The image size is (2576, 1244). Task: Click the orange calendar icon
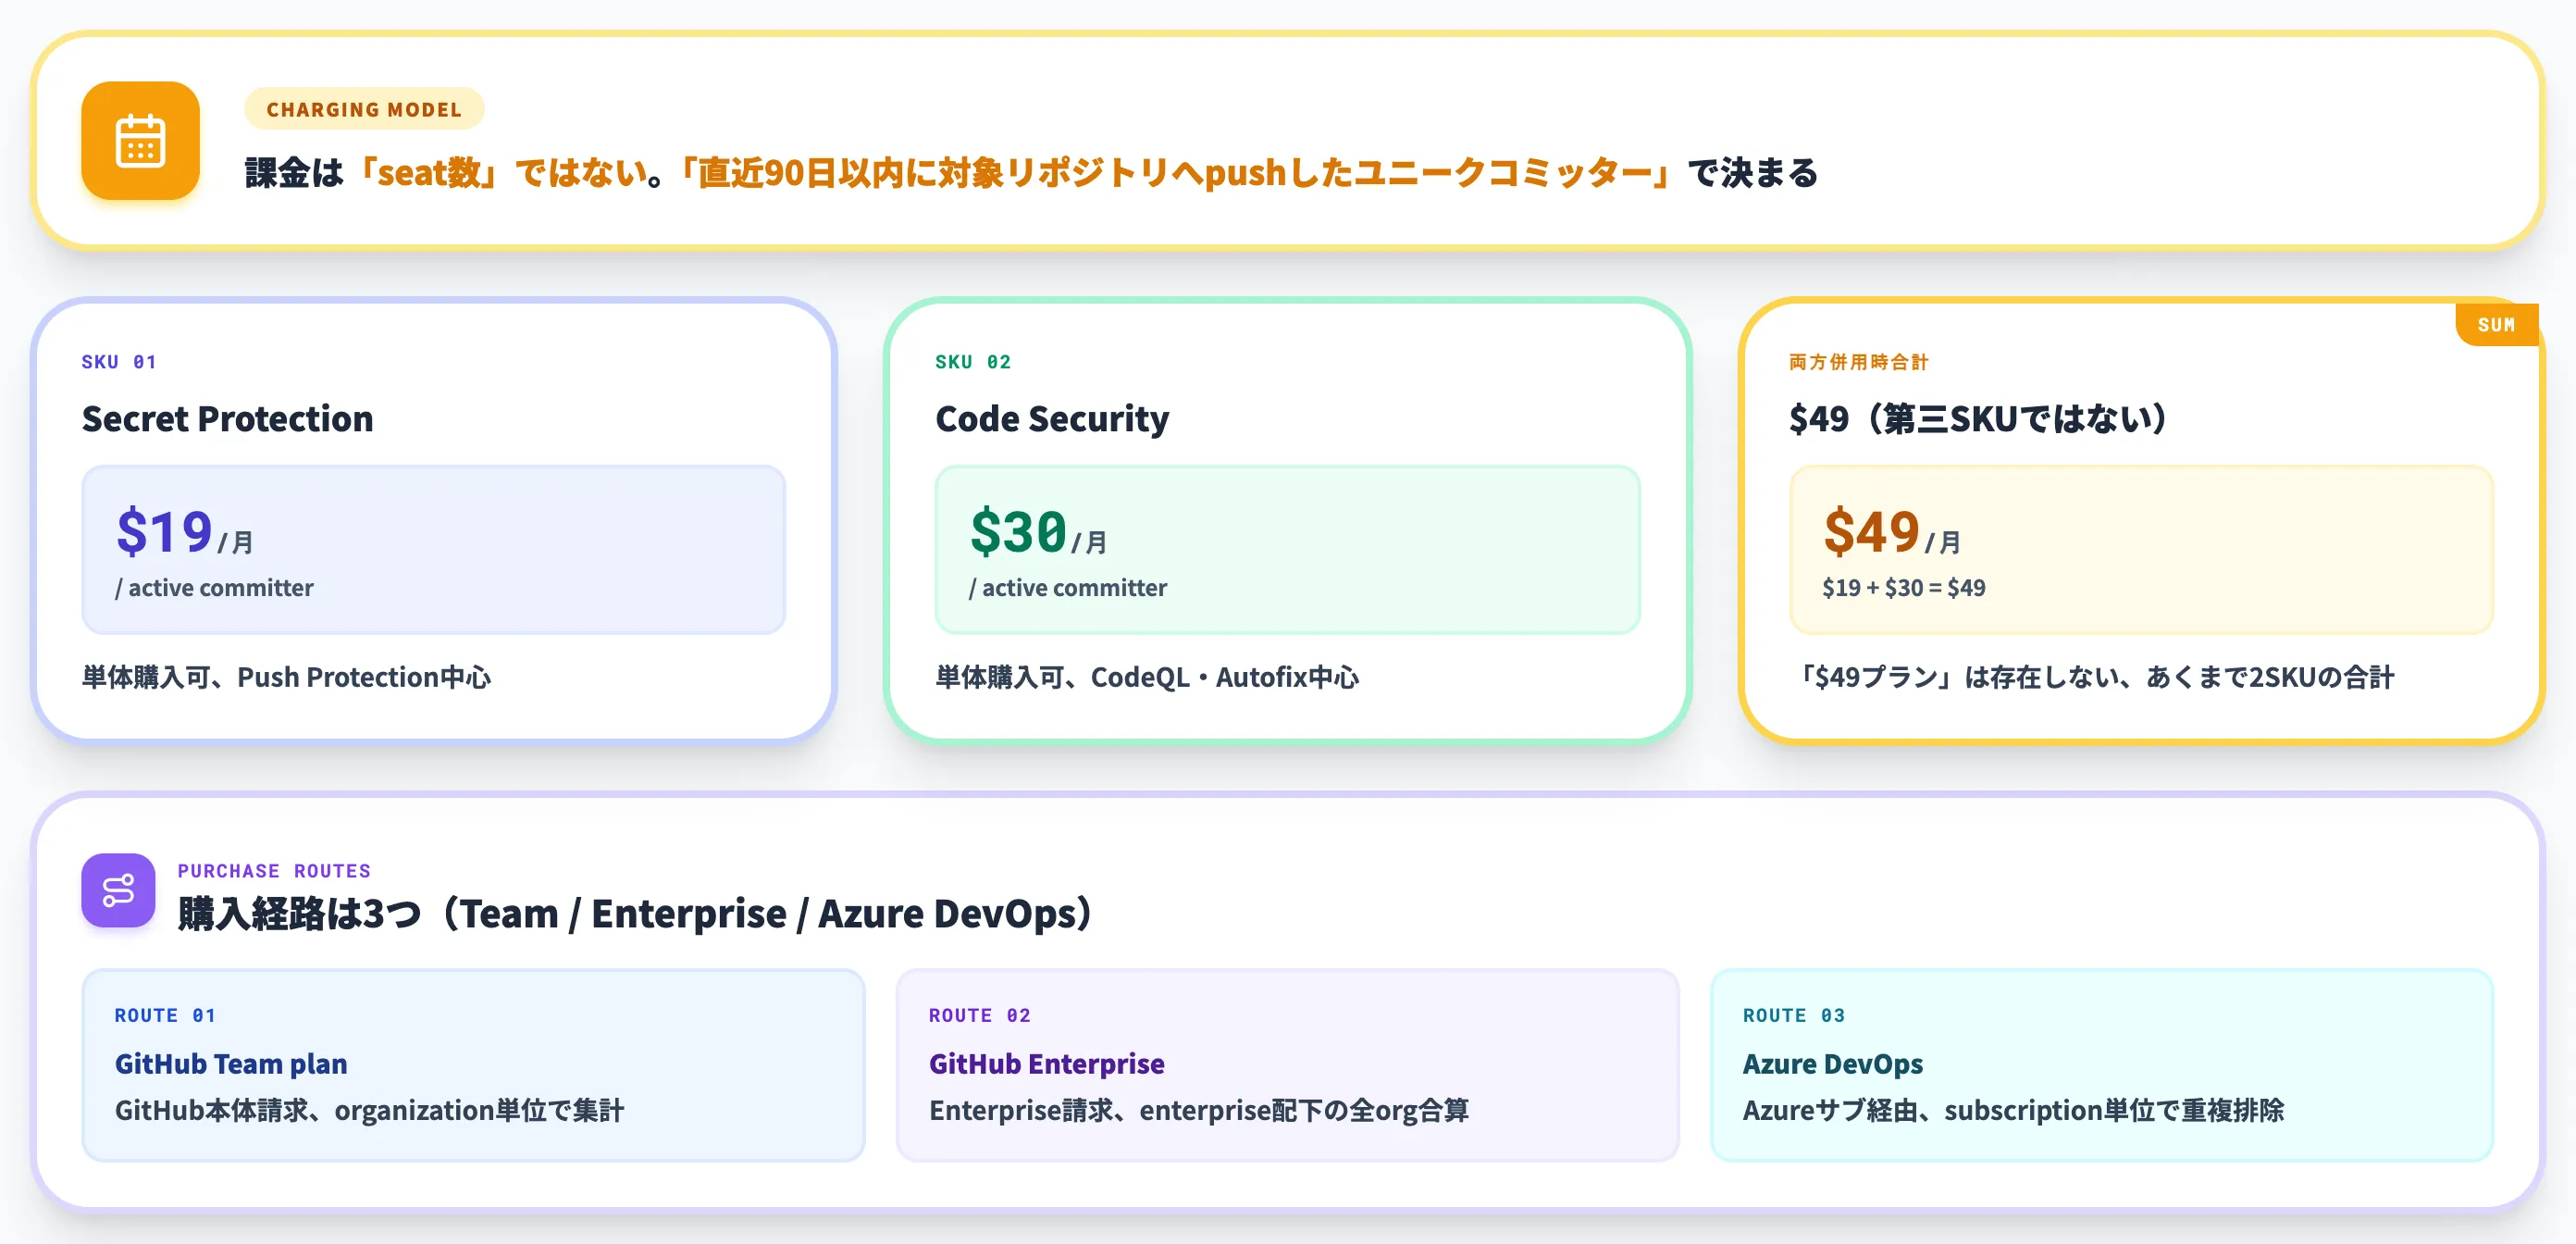tap(140, 140)
